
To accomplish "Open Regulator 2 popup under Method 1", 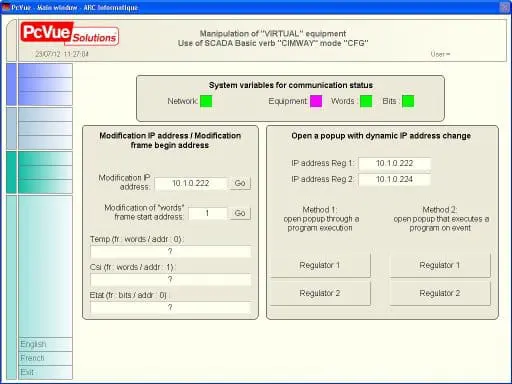I will [x=320, y=293].
